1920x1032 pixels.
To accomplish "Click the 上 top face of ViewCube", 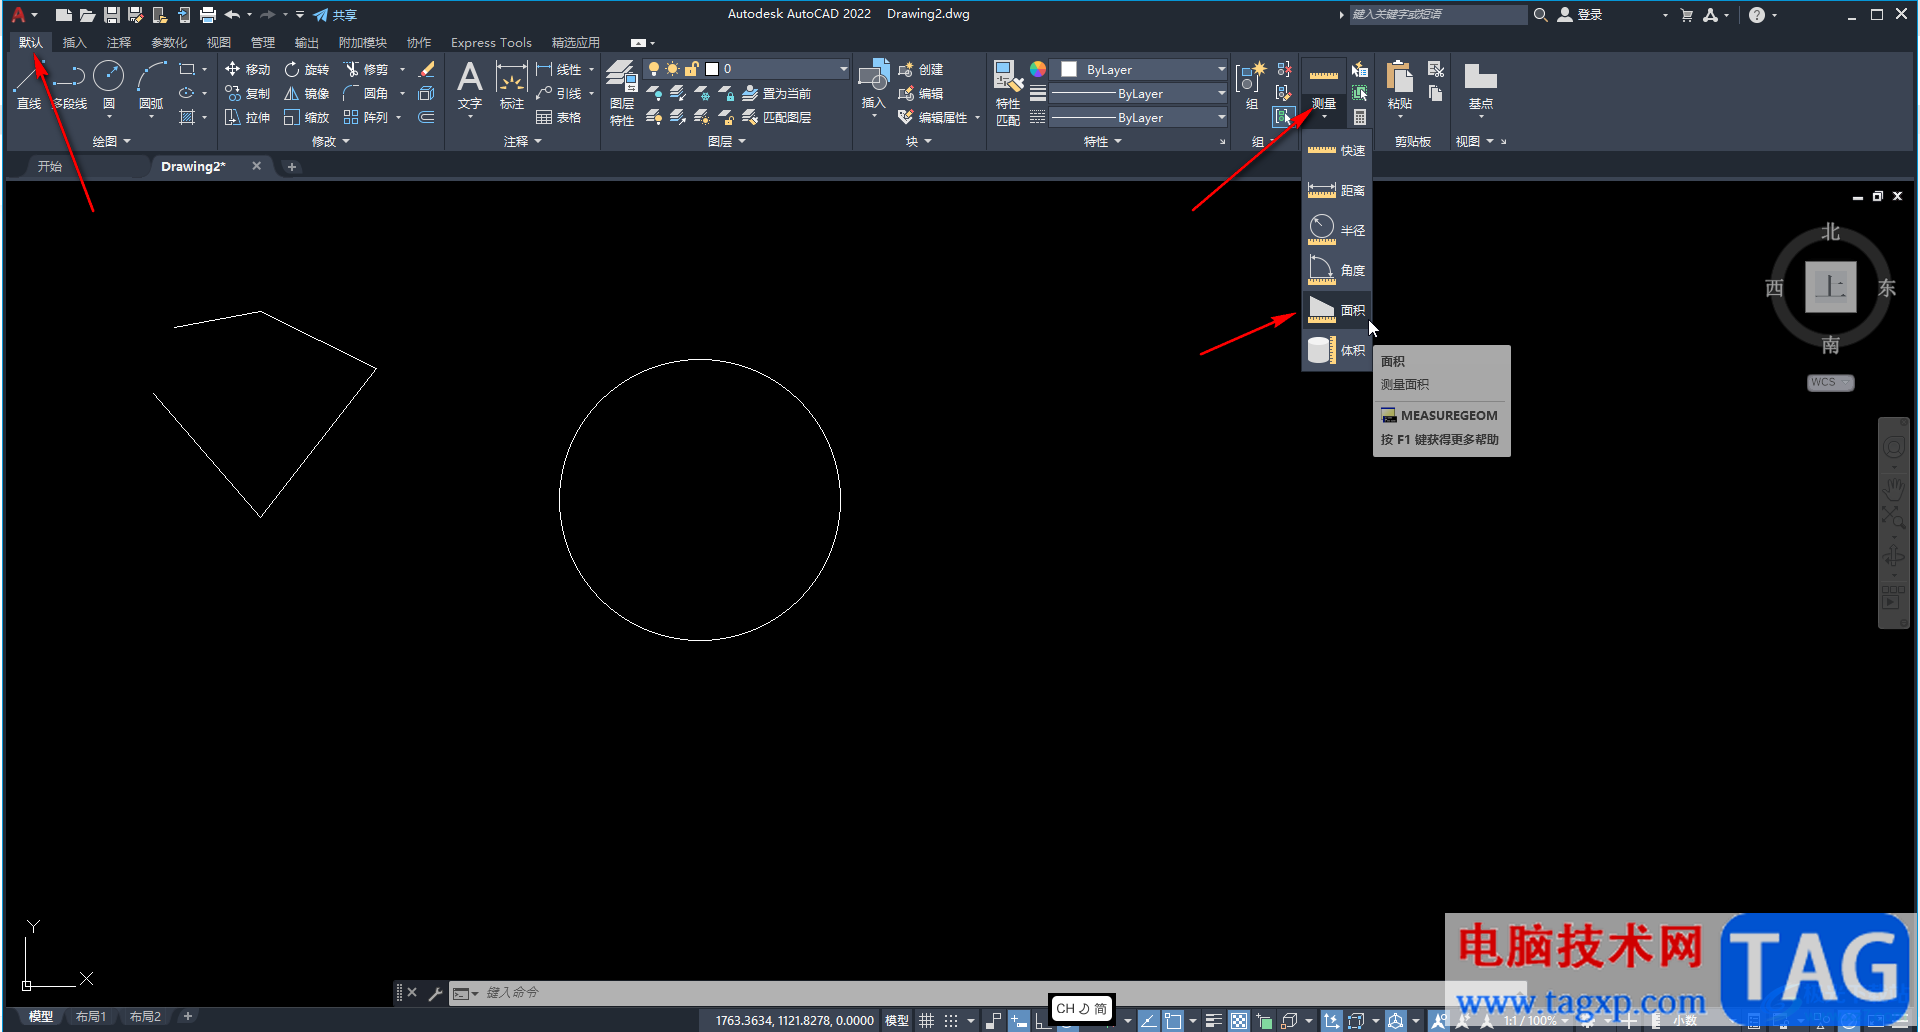I will [1830, 287].
